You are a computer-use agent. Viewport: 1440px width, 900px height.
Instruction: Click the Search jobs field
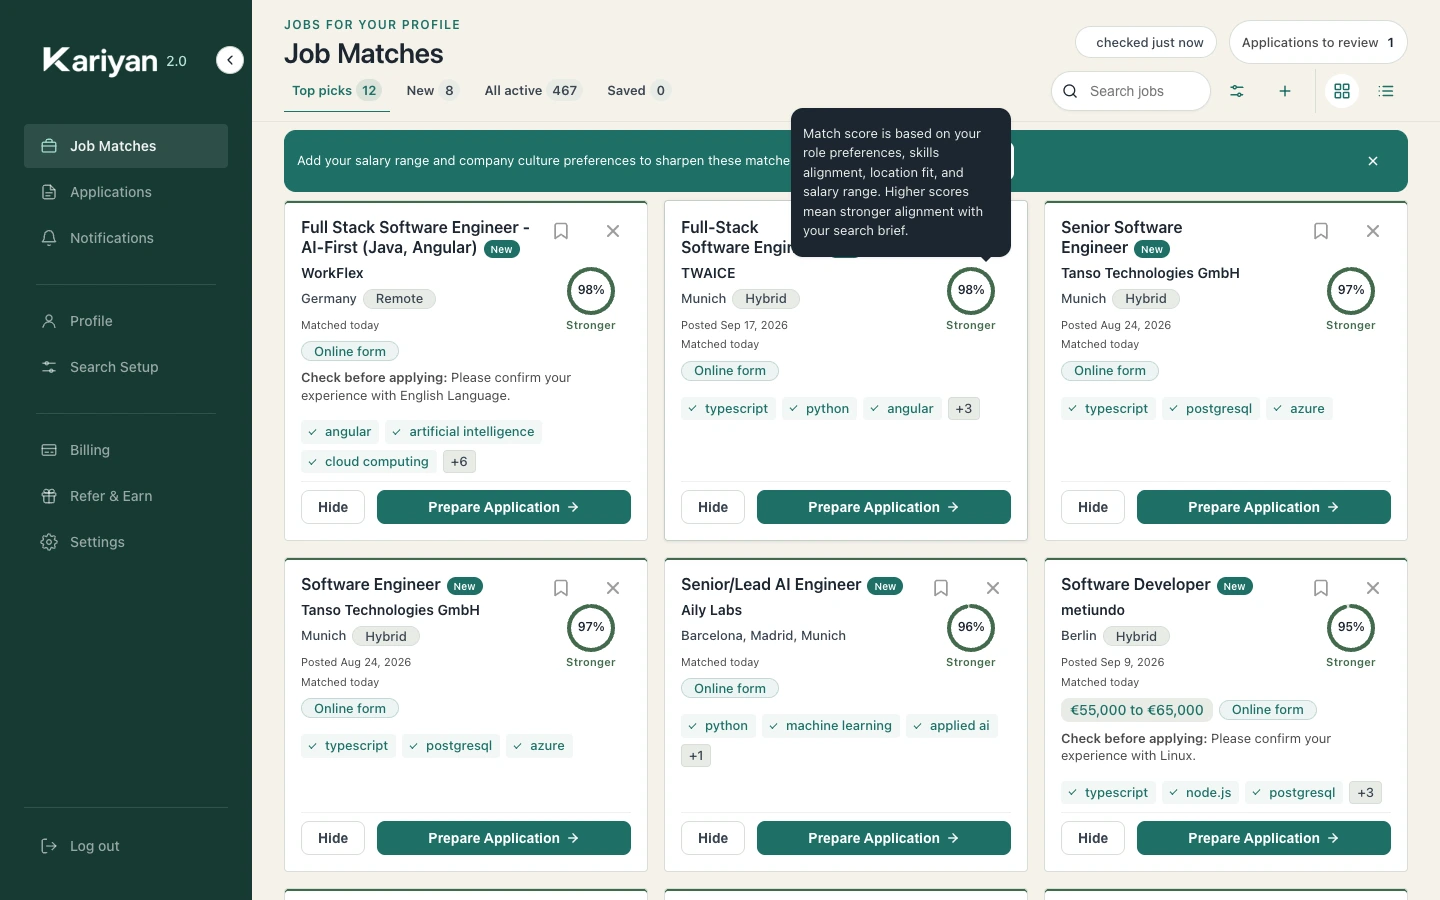(x=1131, y=91)
